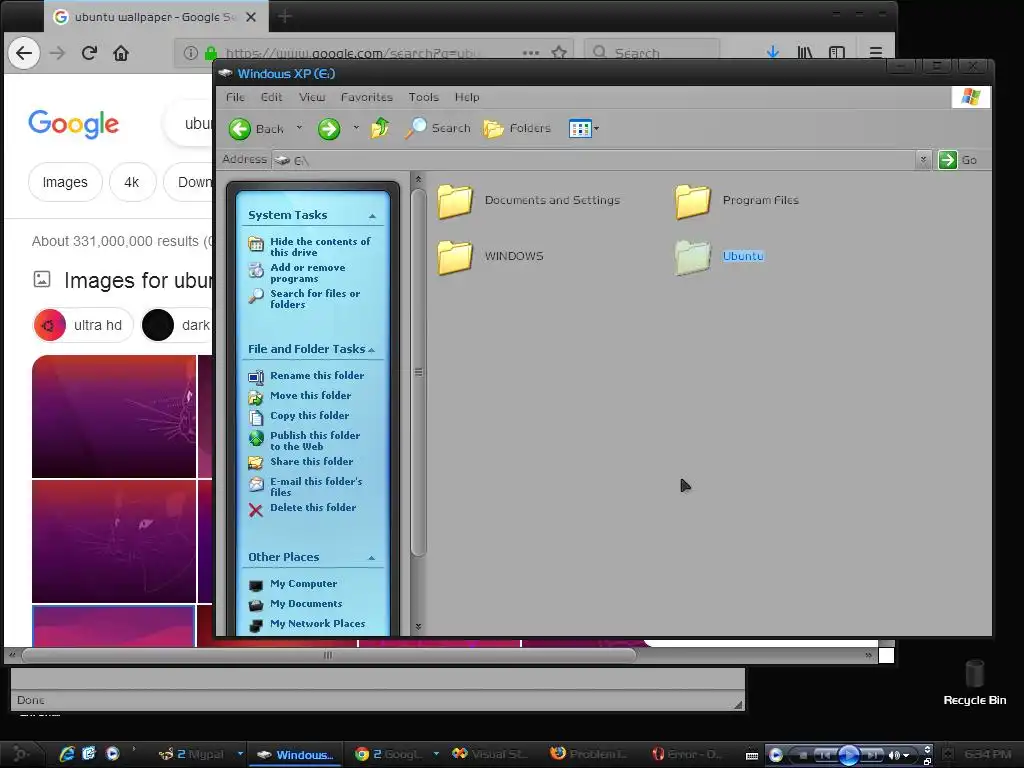Image resolution: width=1024 pixels, height=768 pixels.
Task: Expand the Views dropdown arrow
Action: click(x=596, y=129)
